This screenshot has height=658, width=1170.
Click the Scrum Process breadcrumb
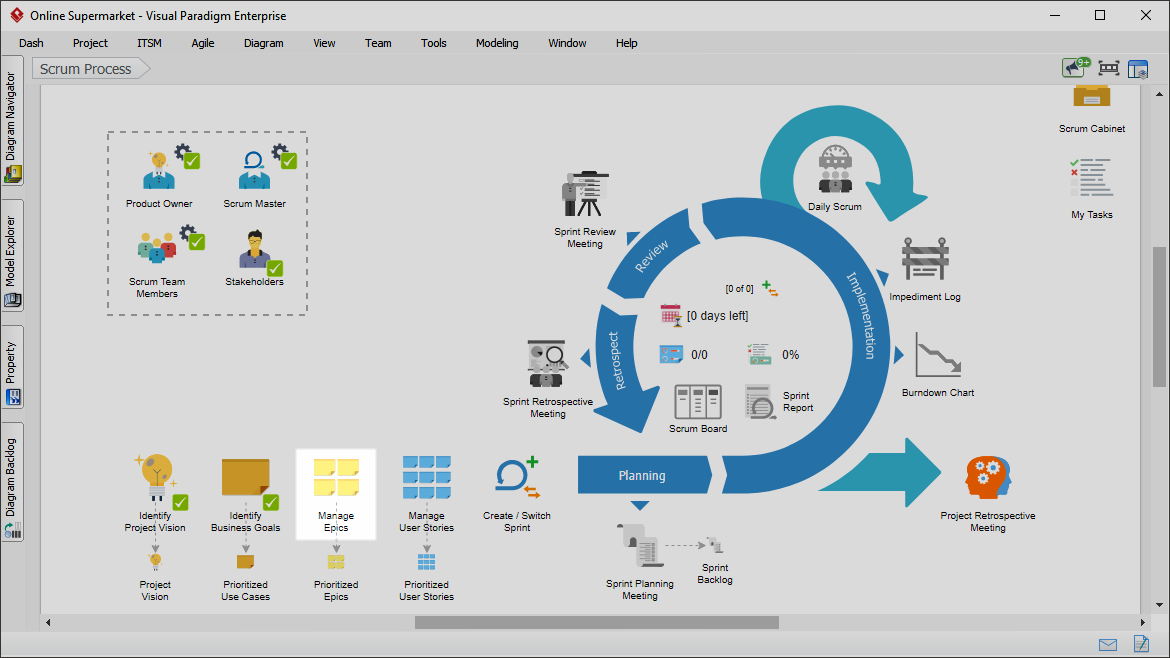click(x=90, y=69)
